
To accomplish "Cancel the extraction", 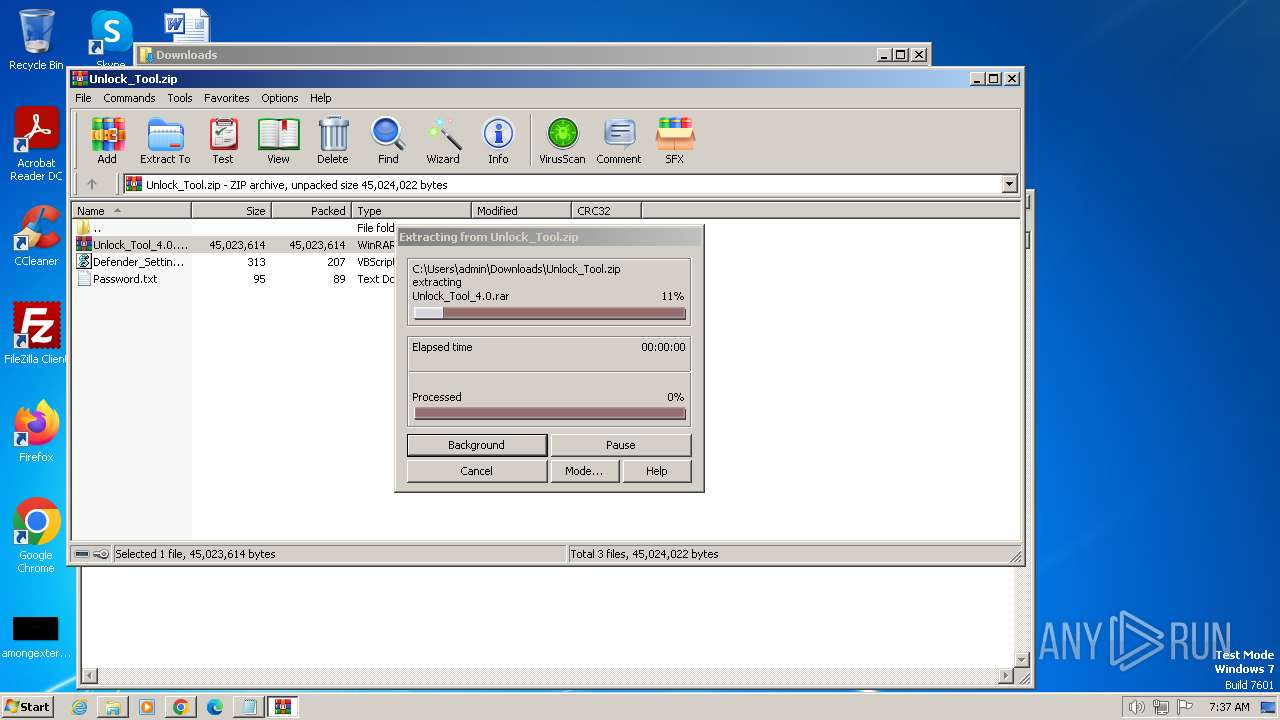I will tap(477, 471).
